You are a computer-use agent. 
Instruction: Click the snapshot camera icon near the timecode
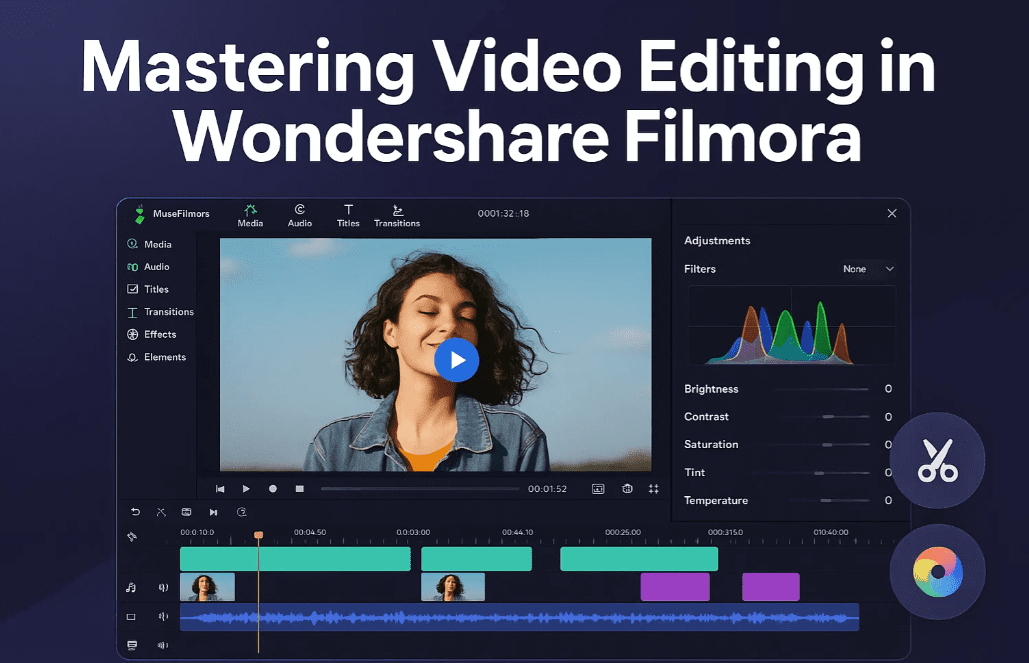tap(629, 489)
